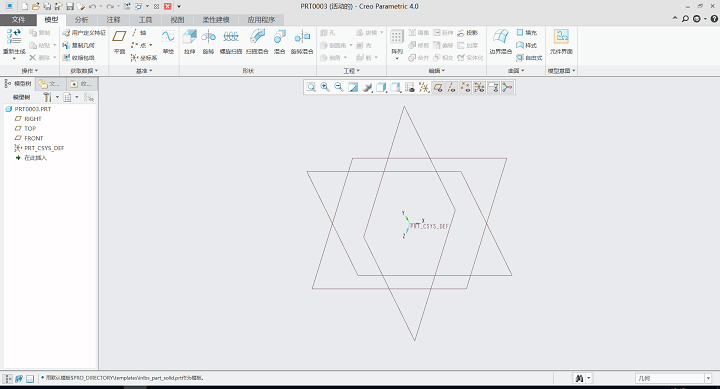Screen dimensions: 720x389
Task: Open User-Defined Feature (用户定义特征)
Action: point(84,33)
